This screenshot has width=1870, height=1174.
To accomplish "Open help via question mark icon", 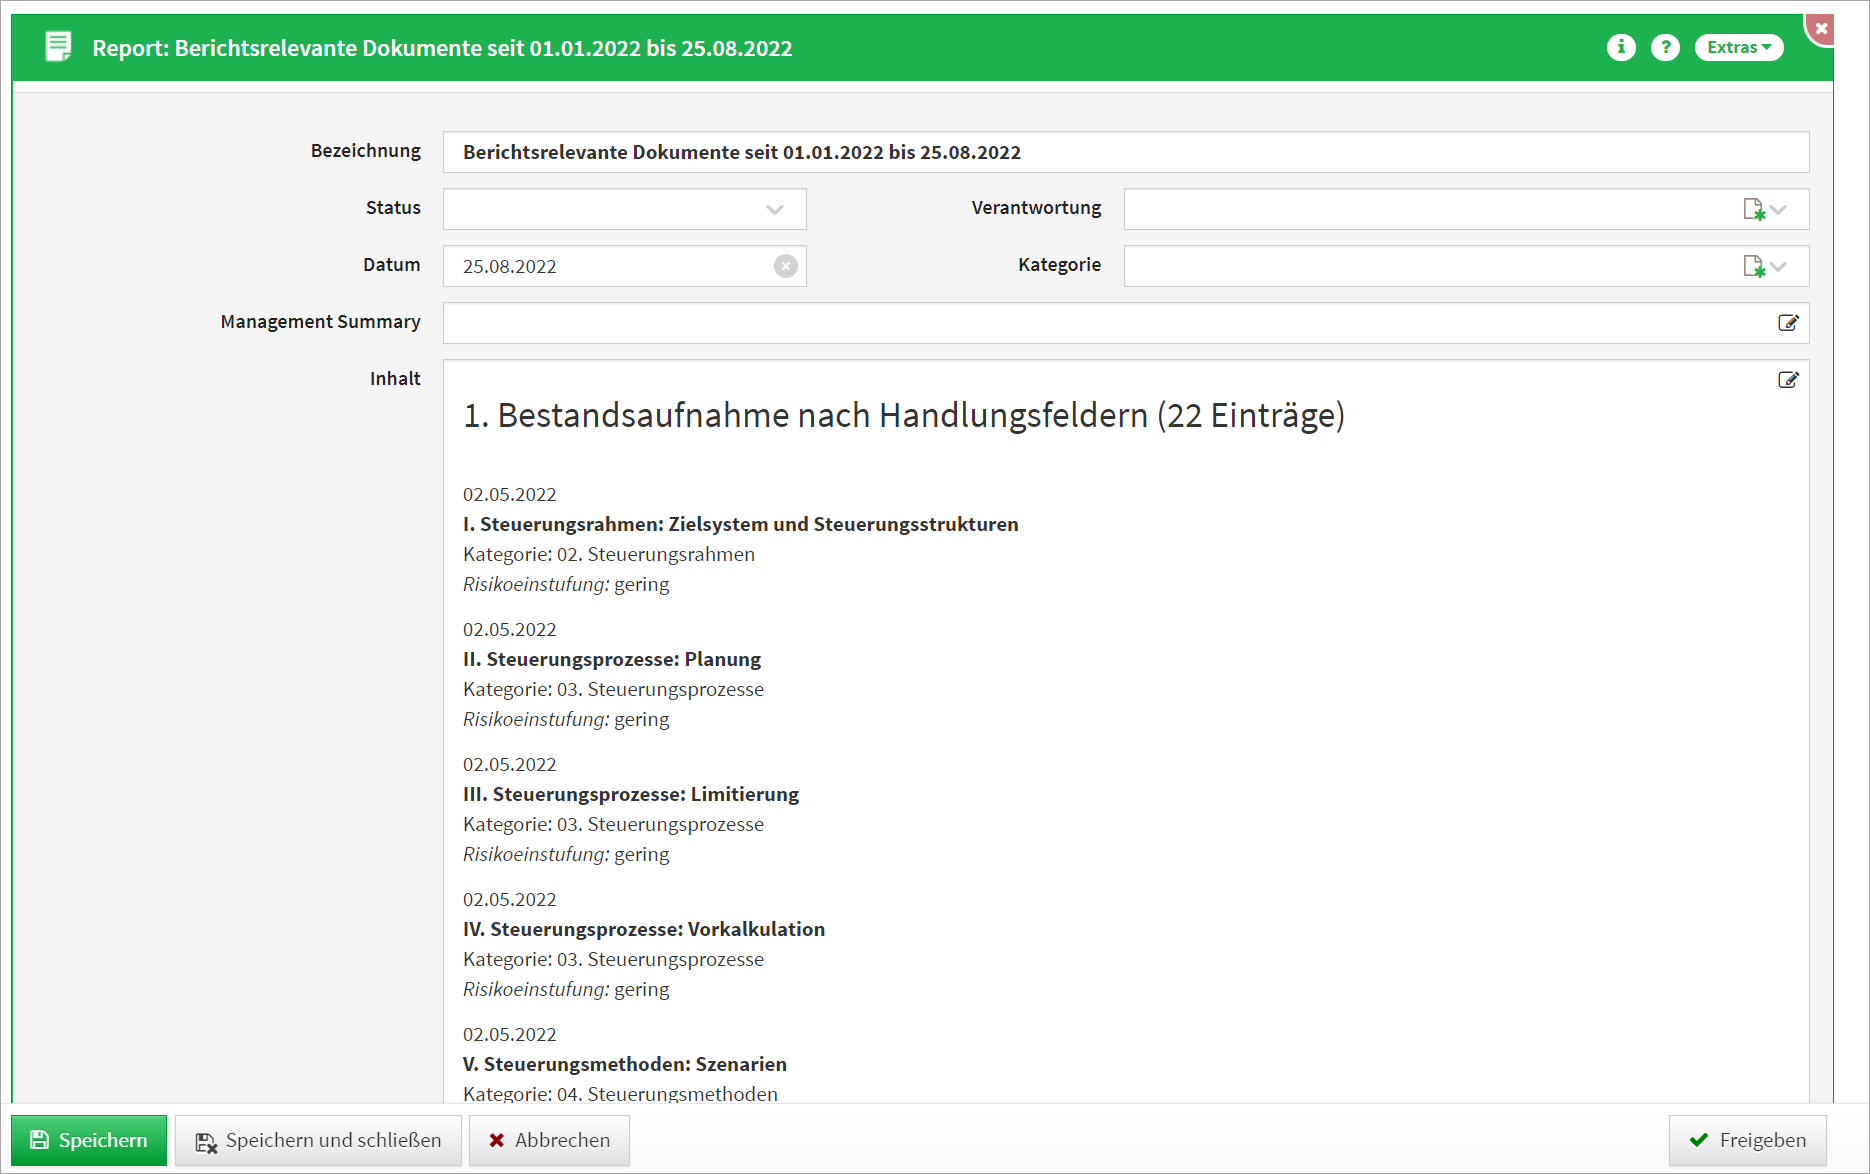I will coord(1665,48).
